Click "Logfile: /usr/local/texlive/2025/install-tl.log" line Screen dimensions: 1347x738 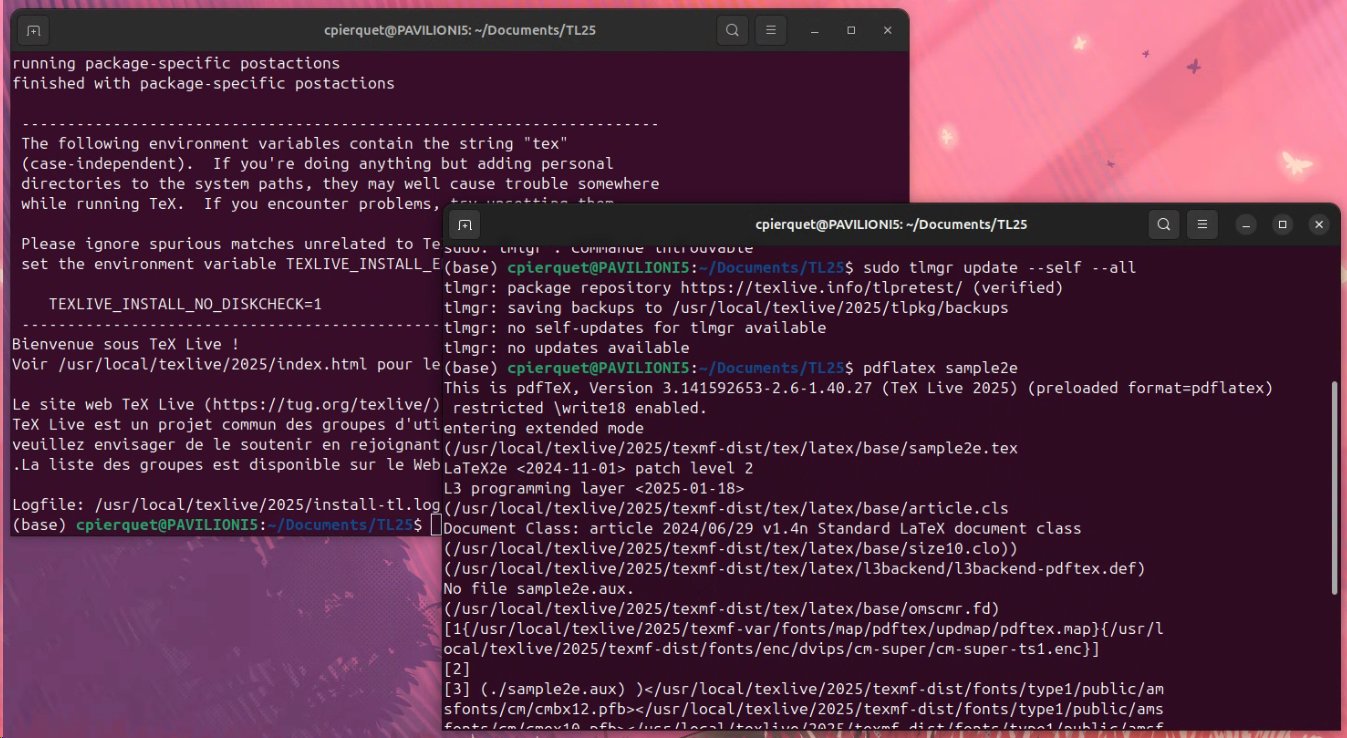pyautogui.click(x=227, y=505)
